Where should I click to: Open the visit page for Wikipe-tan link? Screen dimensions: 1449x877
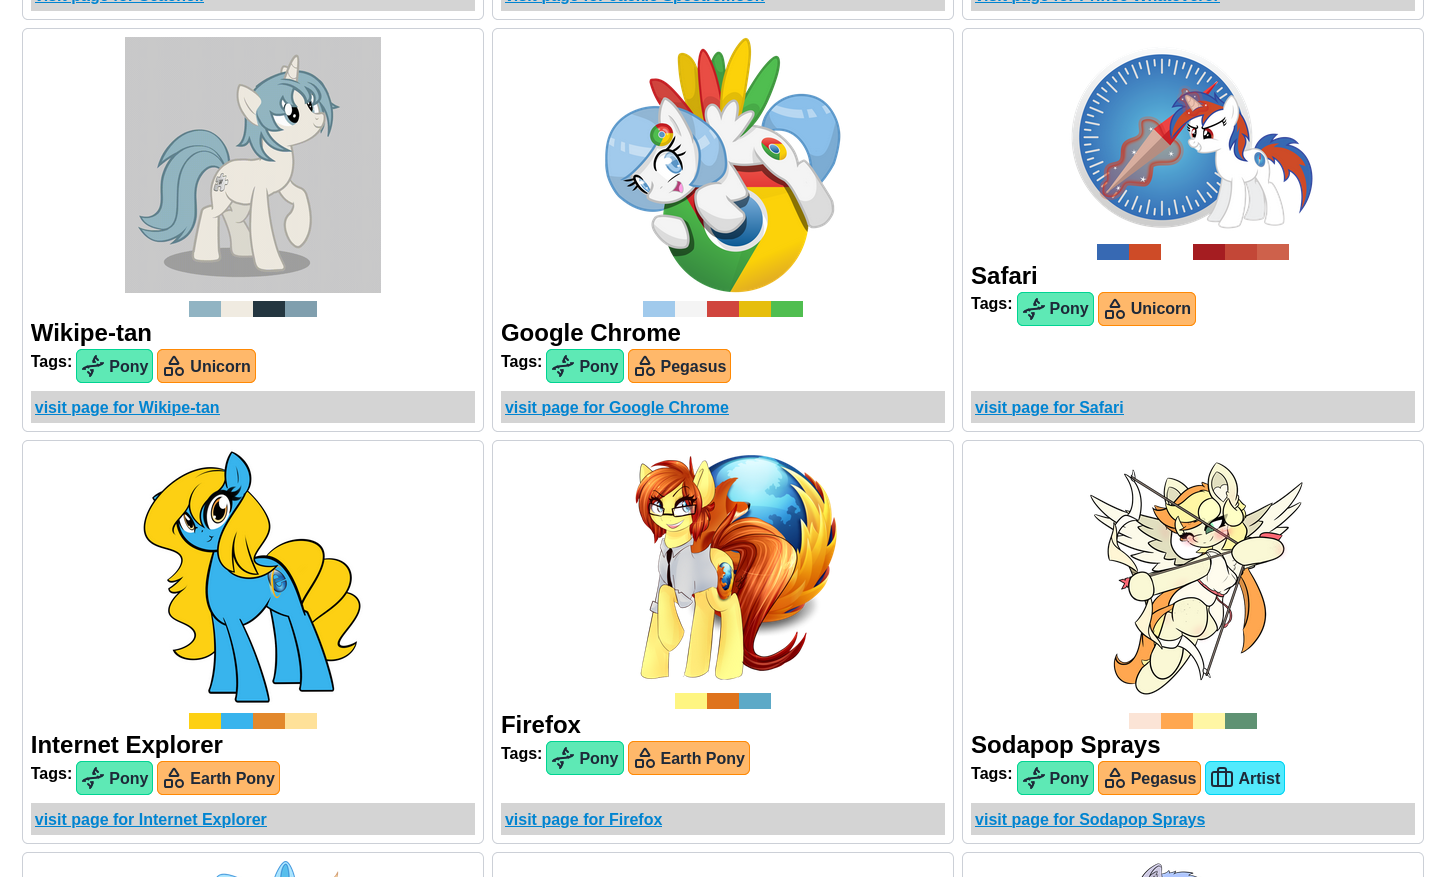click(127, 408)
